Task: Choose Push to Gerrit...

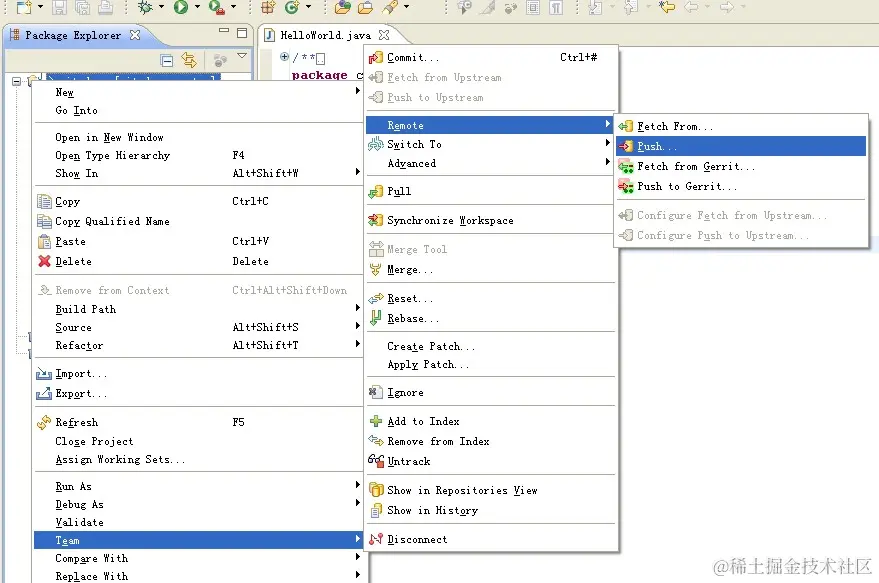Action: coord(741,186)
